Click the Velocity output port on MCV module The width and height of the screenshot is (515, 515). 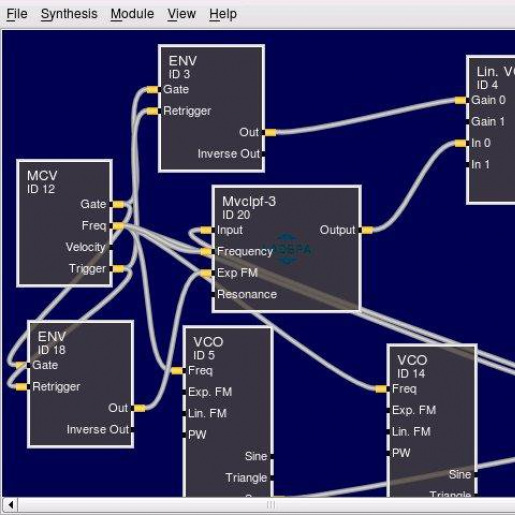tap(111, 247)
